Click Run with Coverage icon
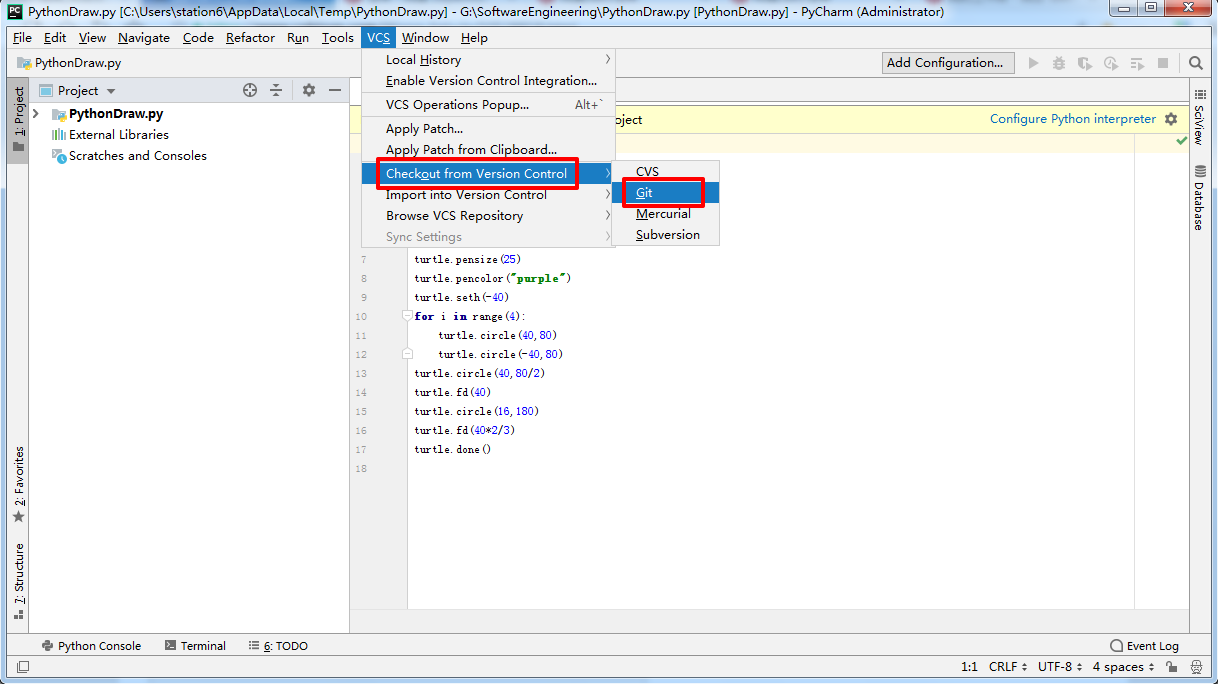1218x684 pixels. pos(1085,63)
